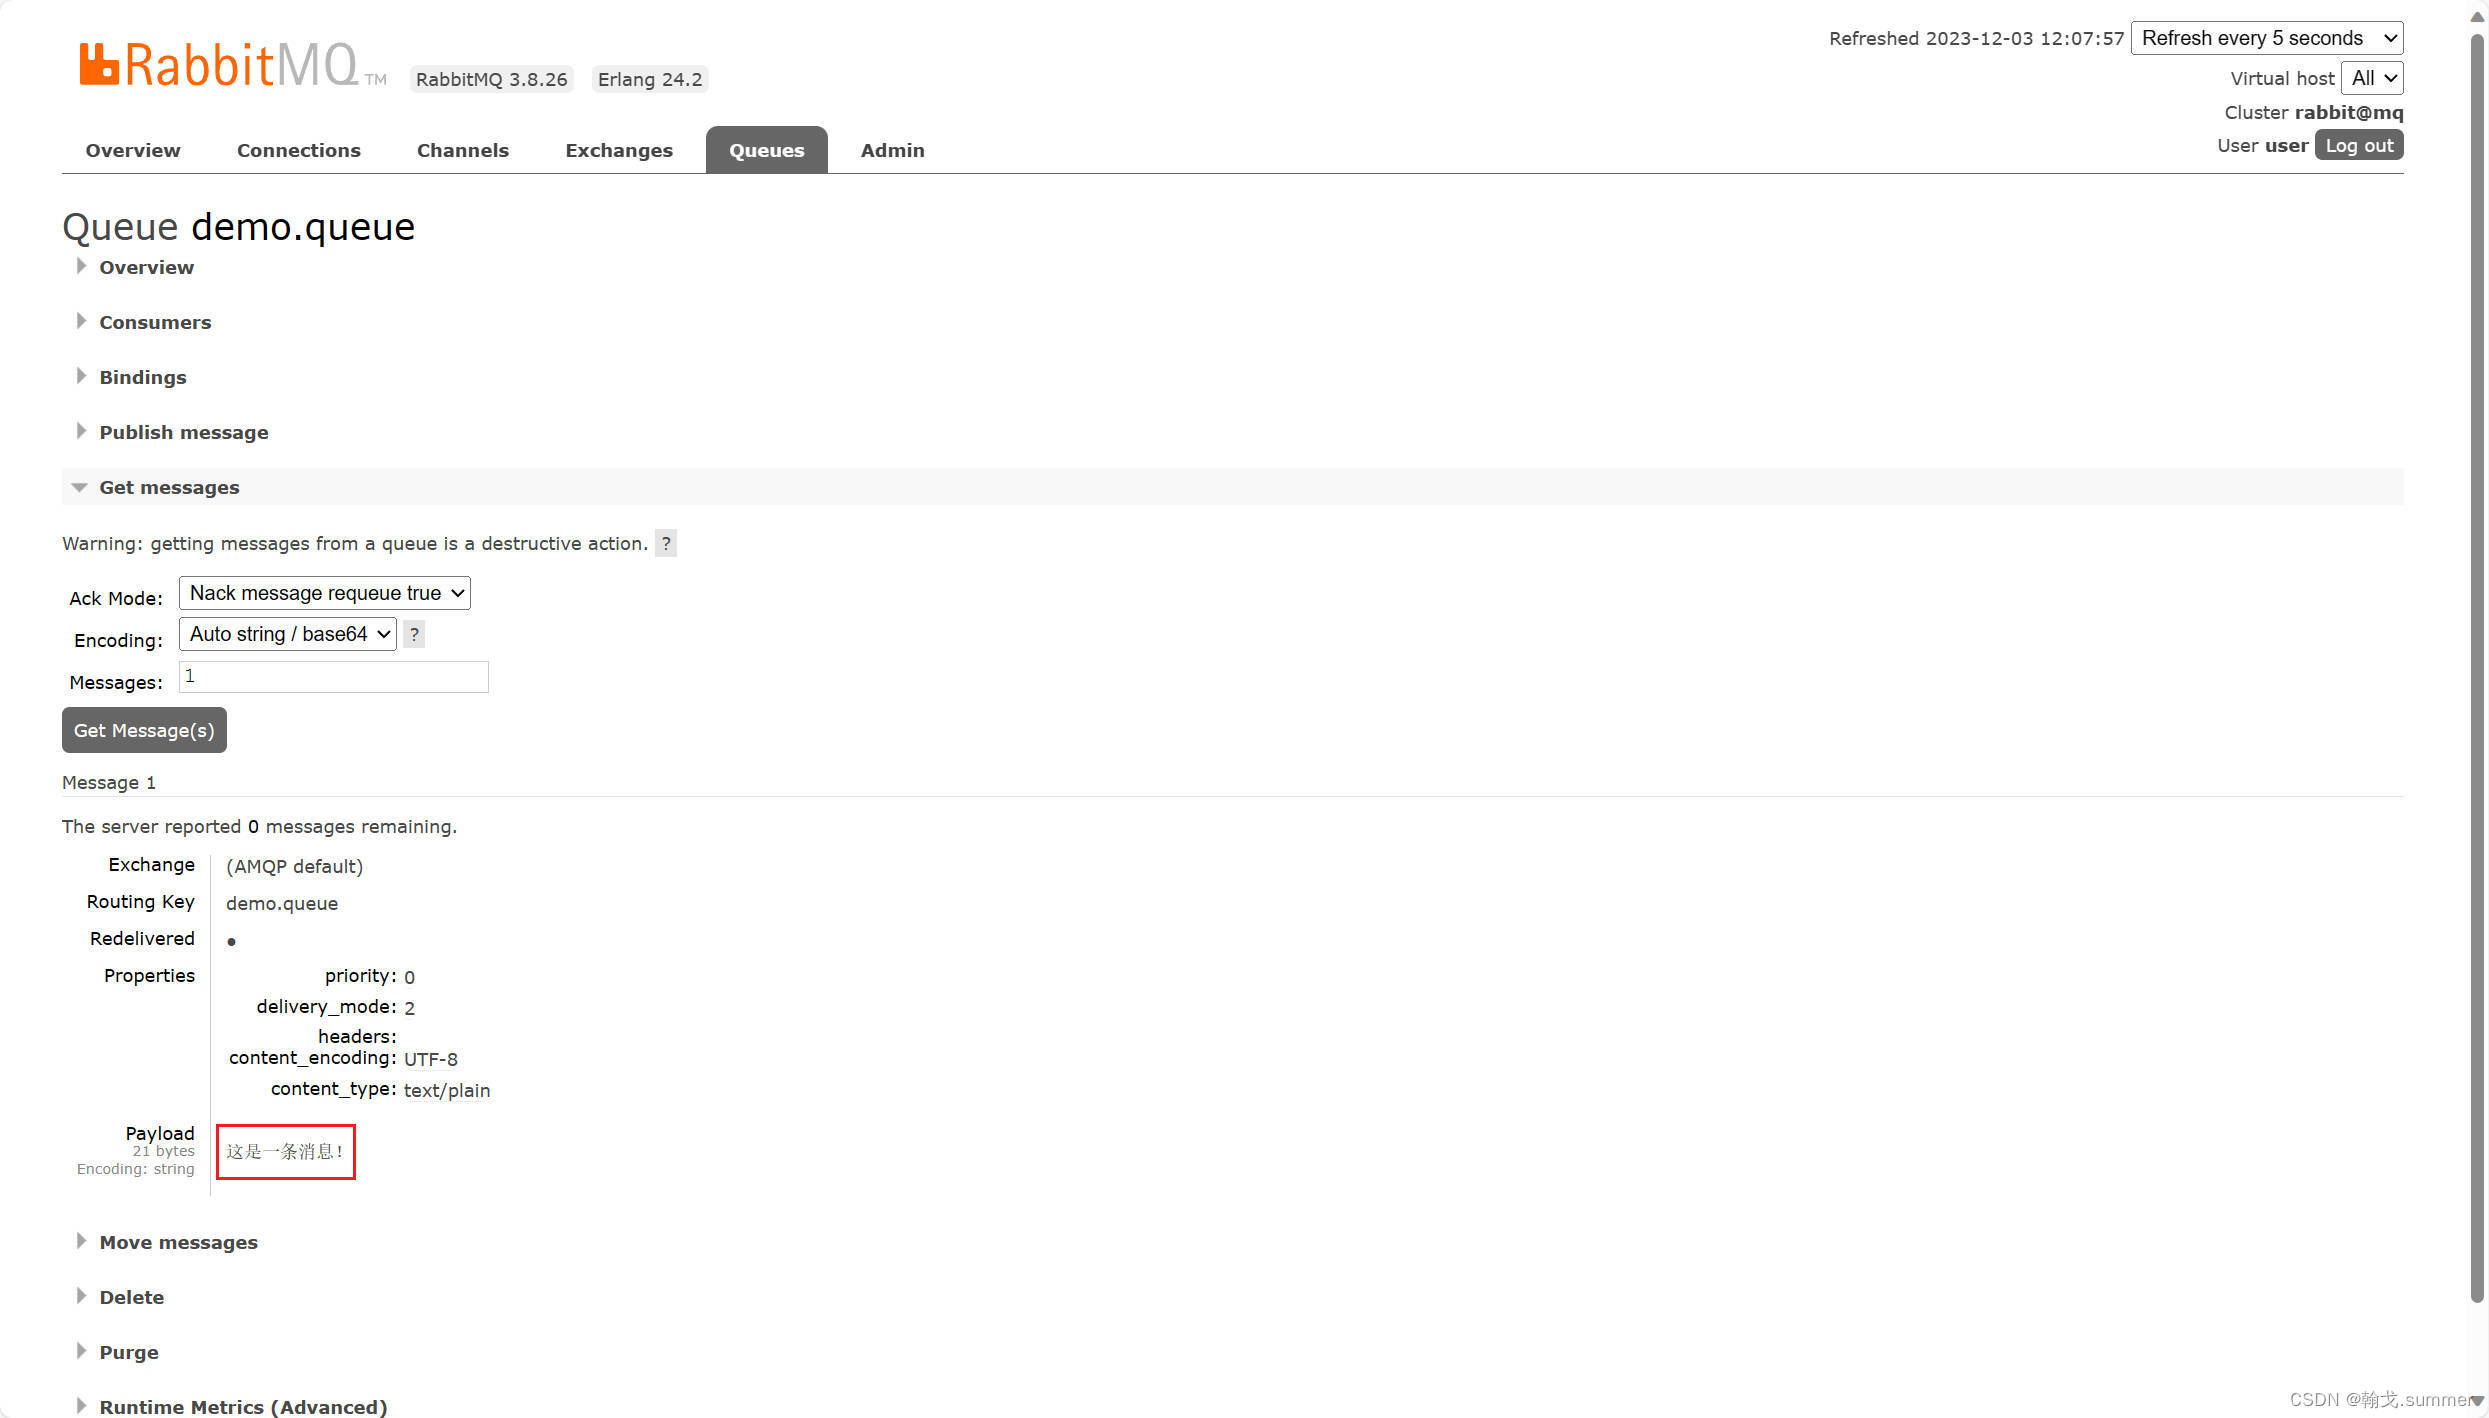Click the Delete section expand icon
Viewport: 2489px width, 1418px height.
tap(82, 1295)
